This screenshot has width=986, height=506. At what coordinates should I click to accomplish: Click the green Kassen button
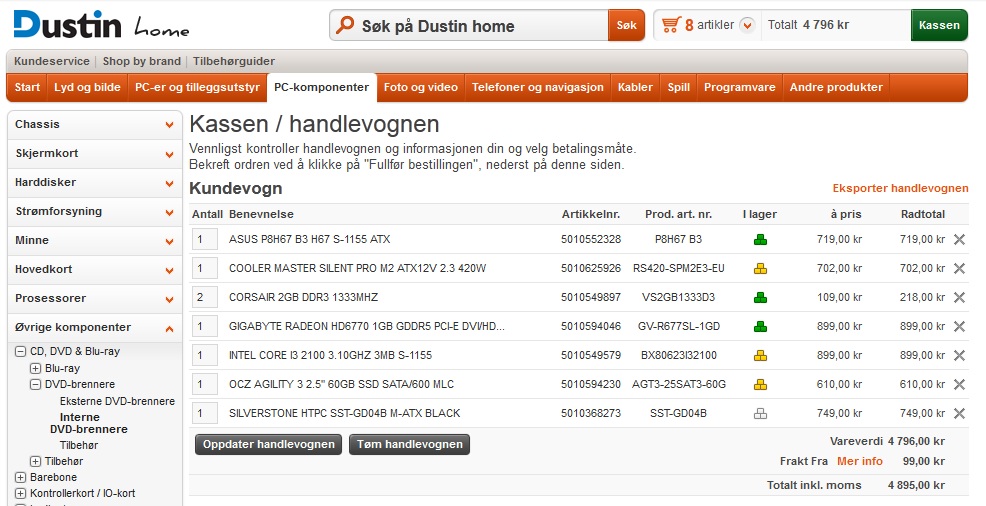pos(939,25)
